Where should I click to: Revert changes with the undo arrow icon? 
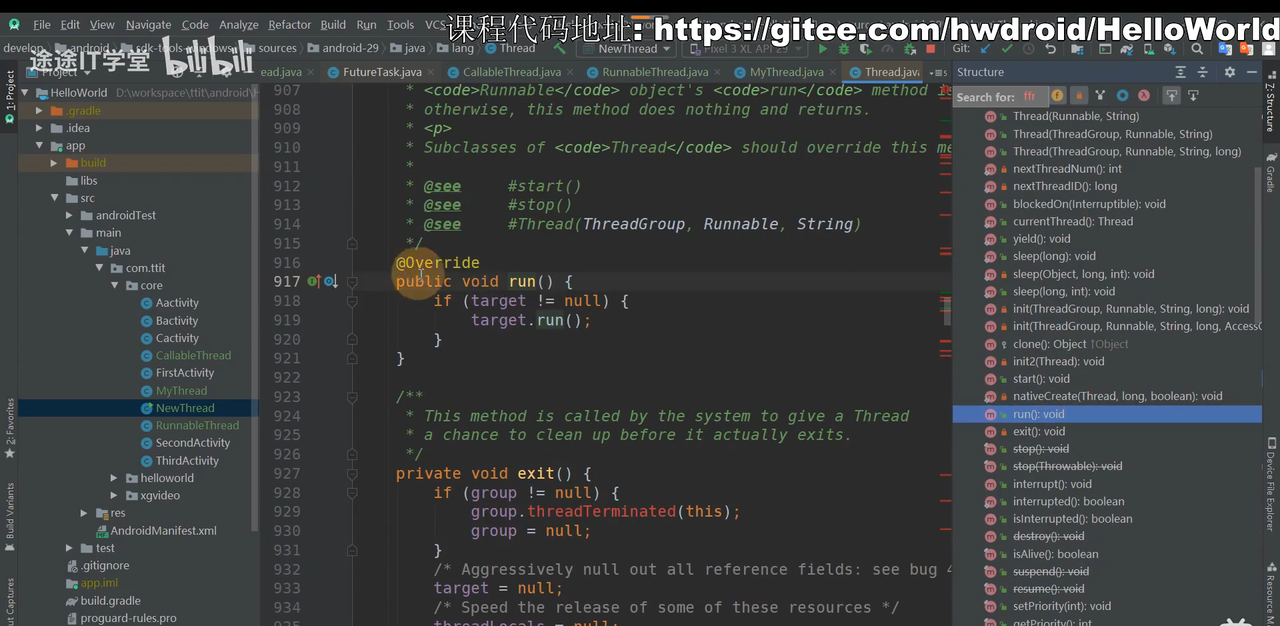pyautogui.click(x=1050, y=49)
